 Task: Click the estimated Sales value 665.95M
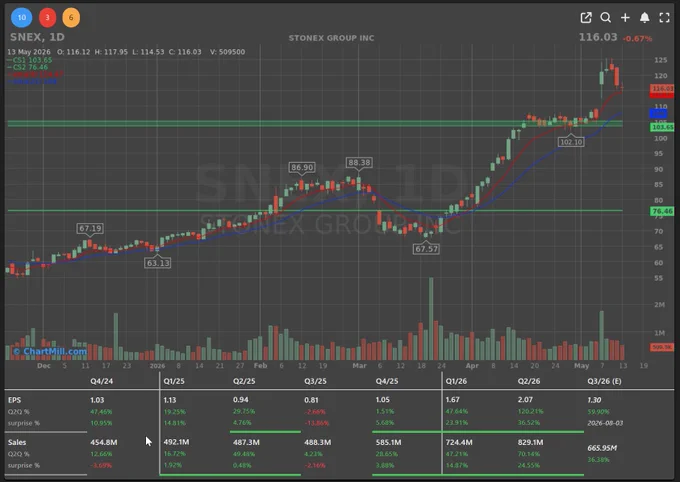tap(602, 448)
